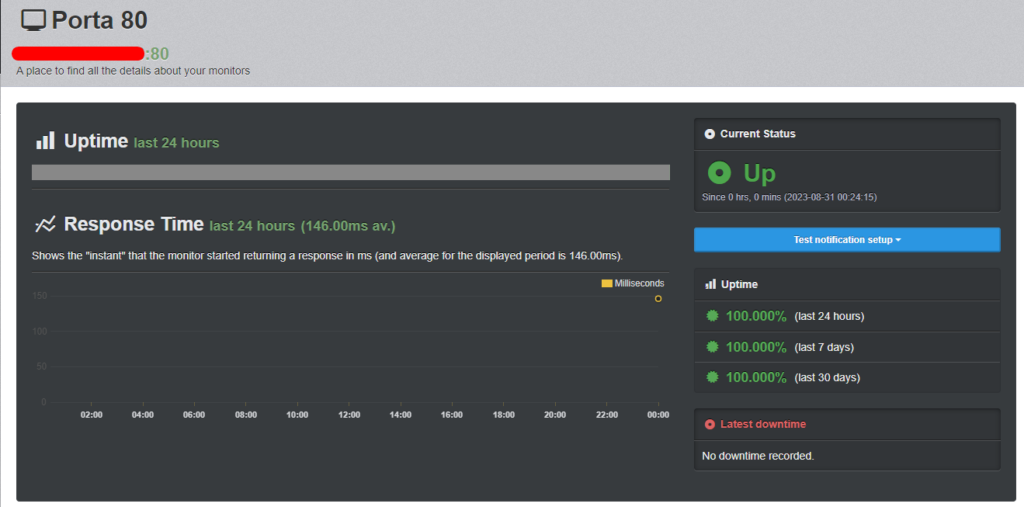
Task: Click the red Latest downtime icon
Action: point(710,425)
